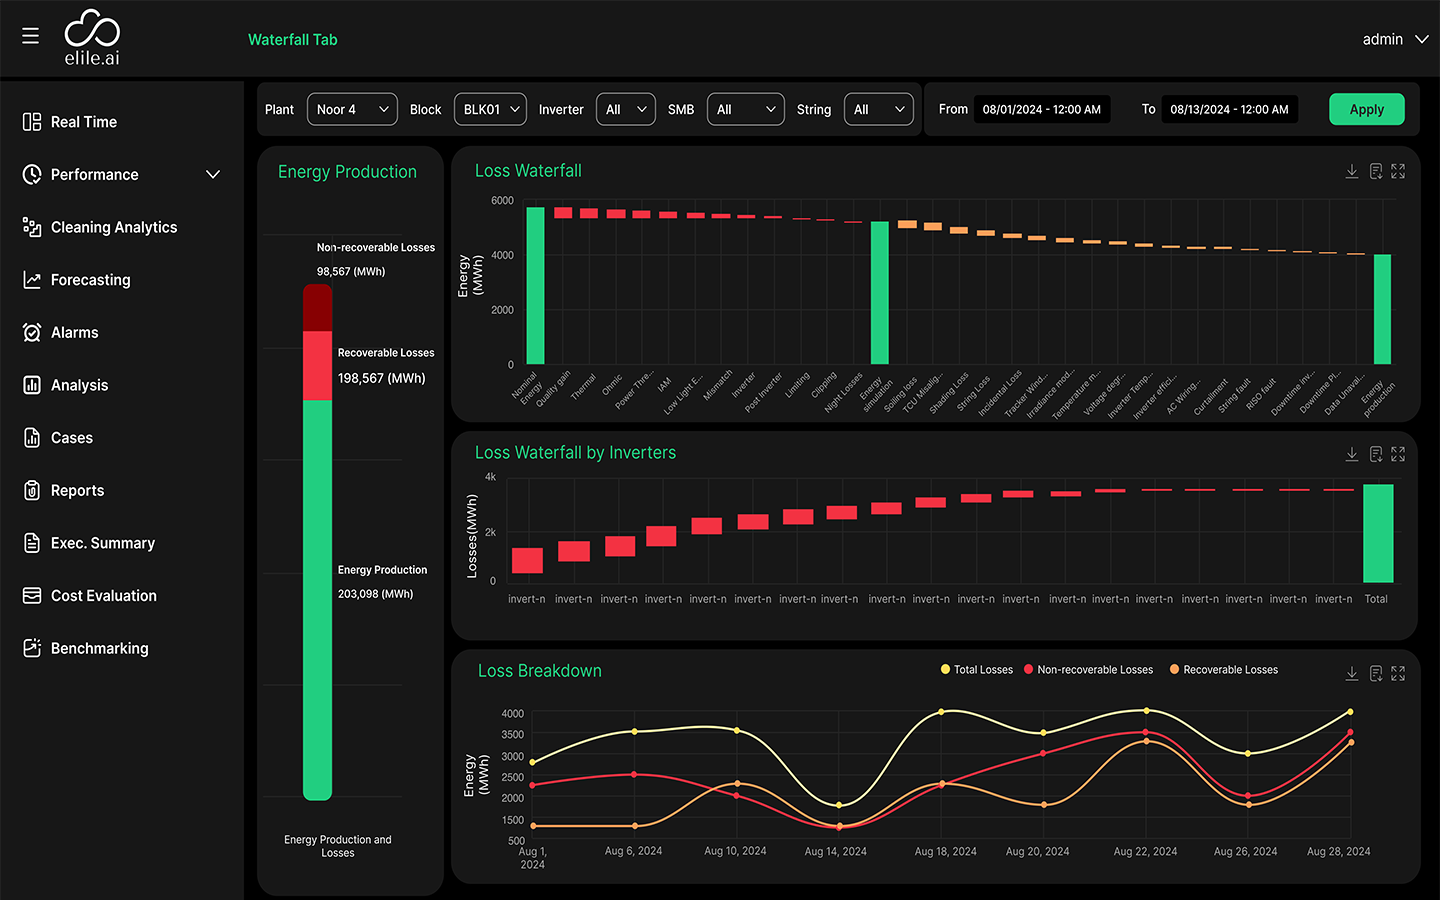Click the From date field
The height and width of the screenshot is (900, 1440).
click(x=1042, y=110)
